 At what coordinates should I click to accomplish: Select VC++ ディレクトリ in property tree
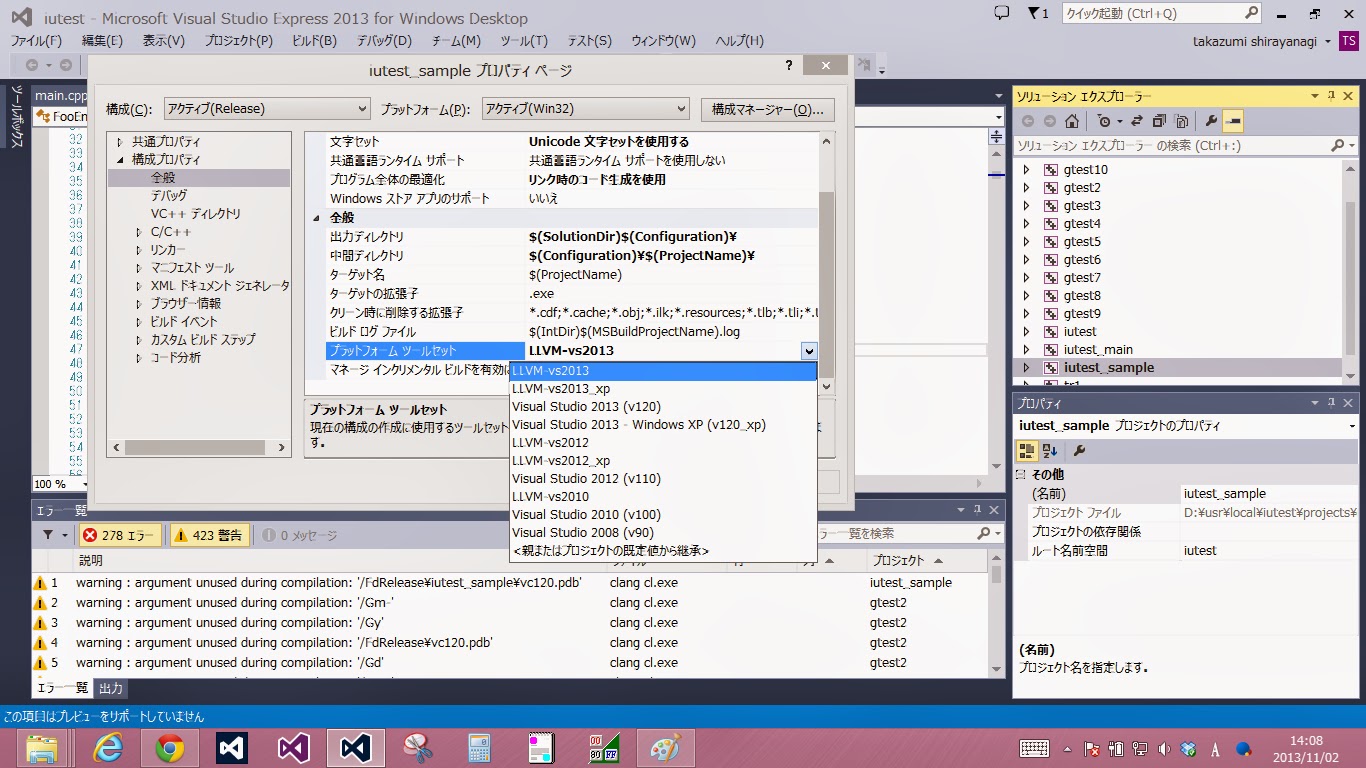point(196,214)
